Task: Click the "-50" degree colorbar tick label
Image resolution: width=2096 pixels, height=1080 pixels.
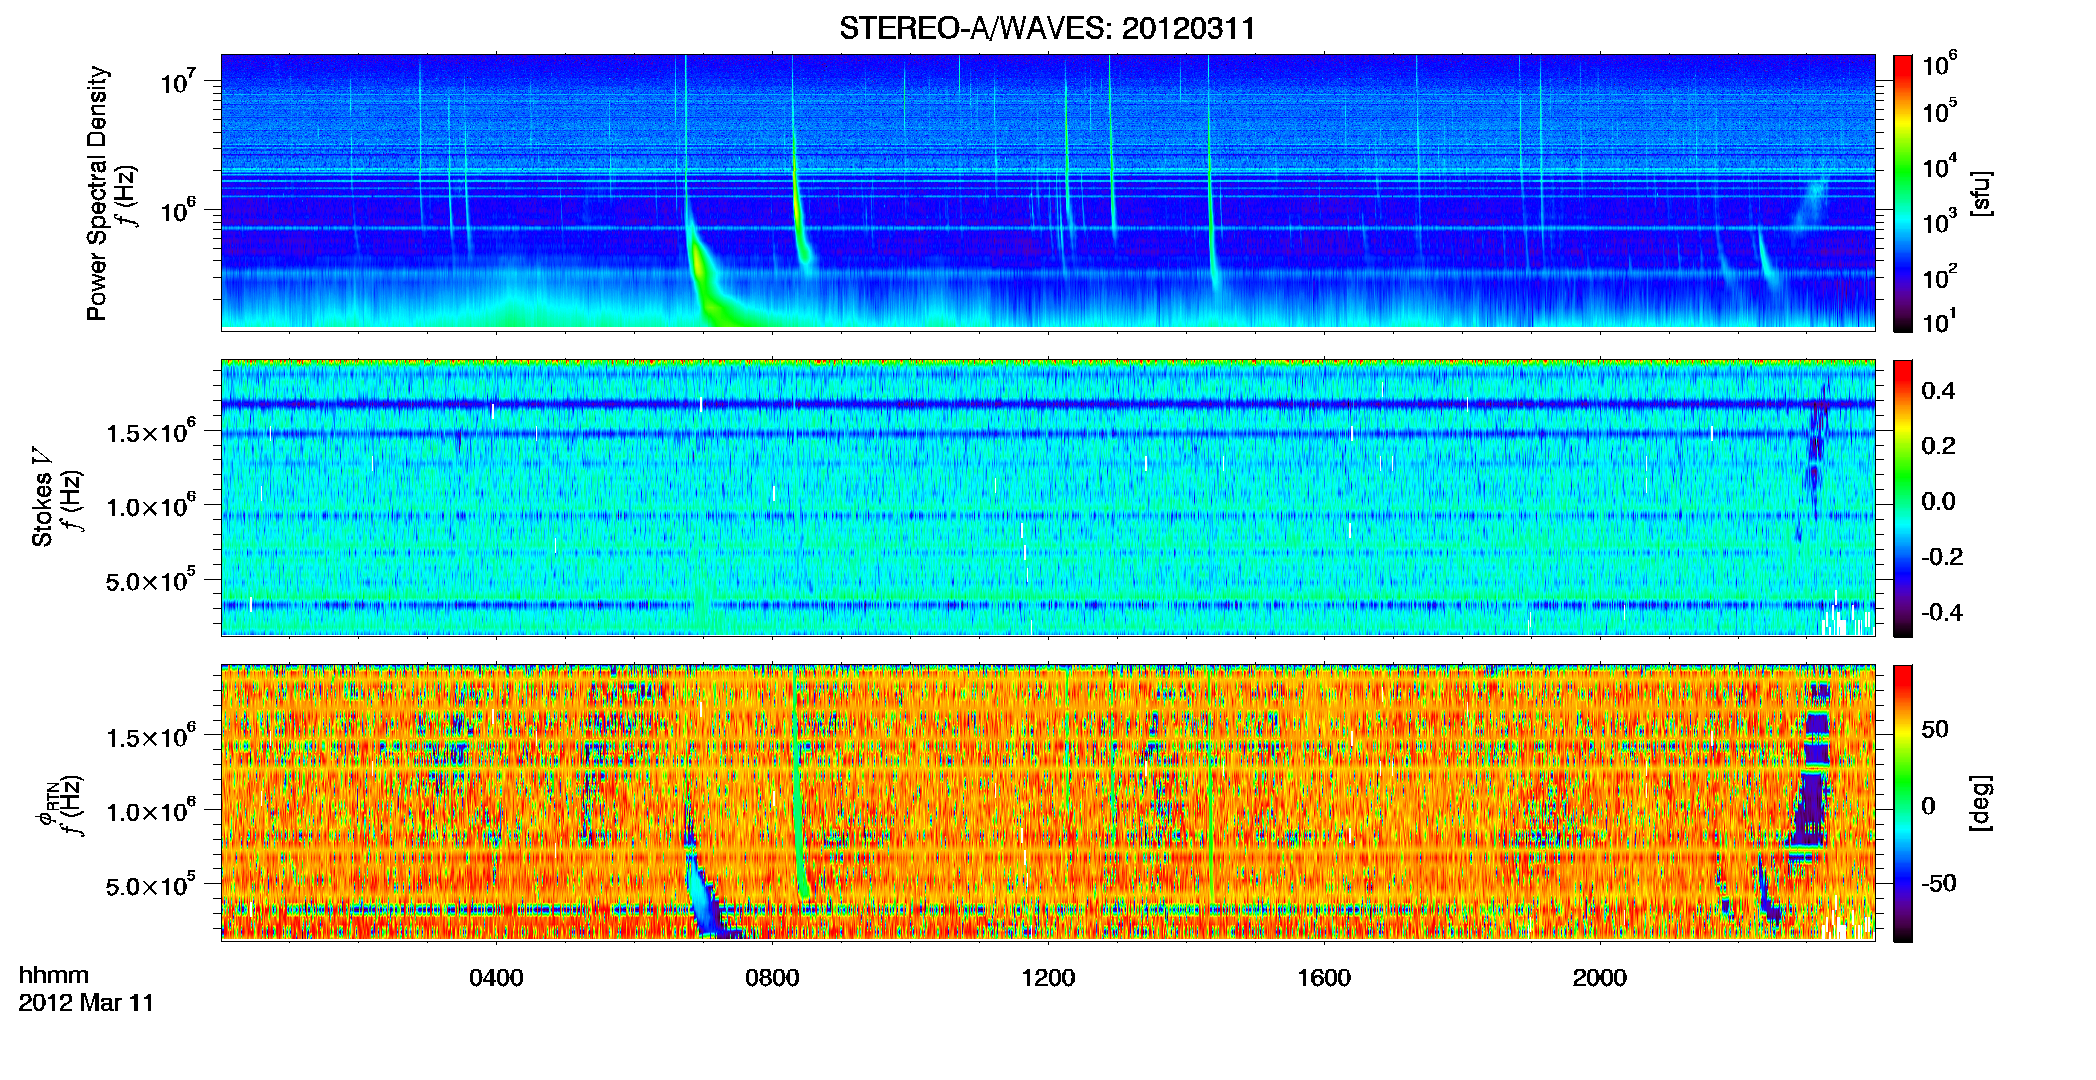Action: (x=1939, y=884)
